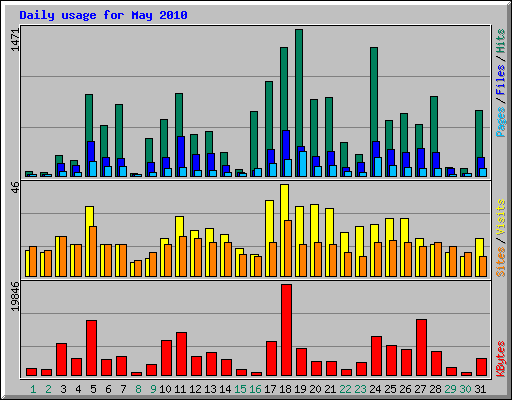Click day 23 on the date axis
512x400 pixels.
(x=360, y=389)
